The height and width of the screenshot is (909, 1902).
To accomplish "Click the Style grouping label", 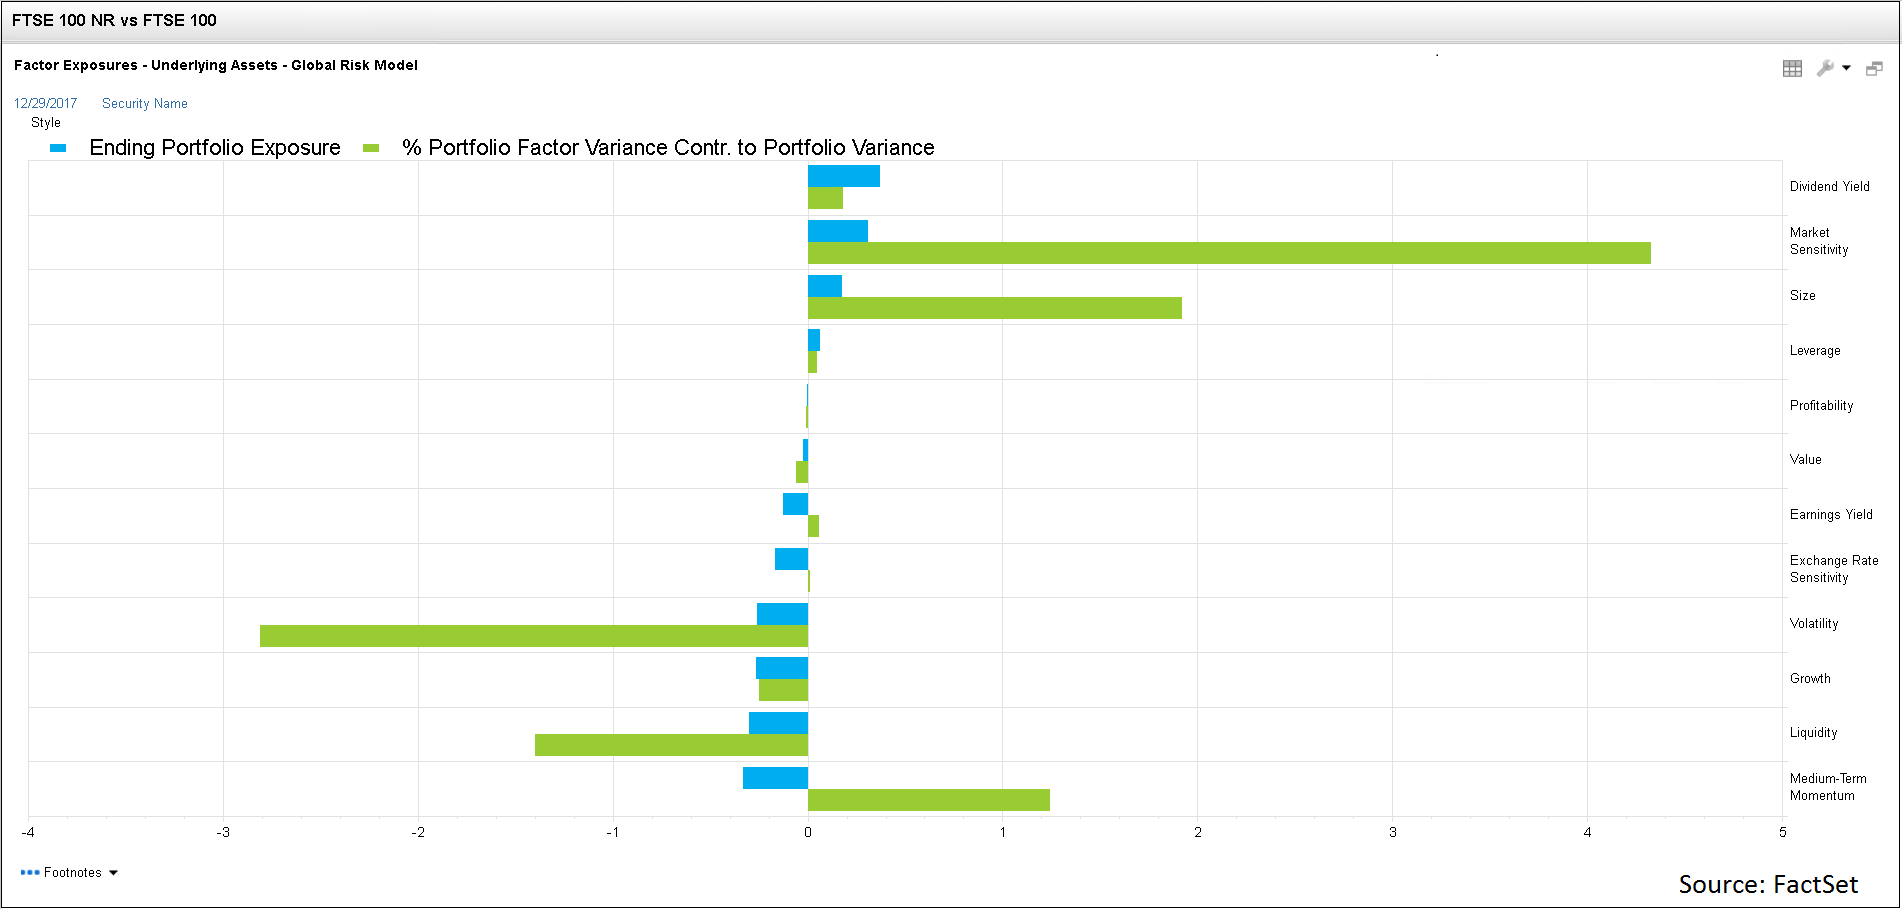I will [46, 122].
